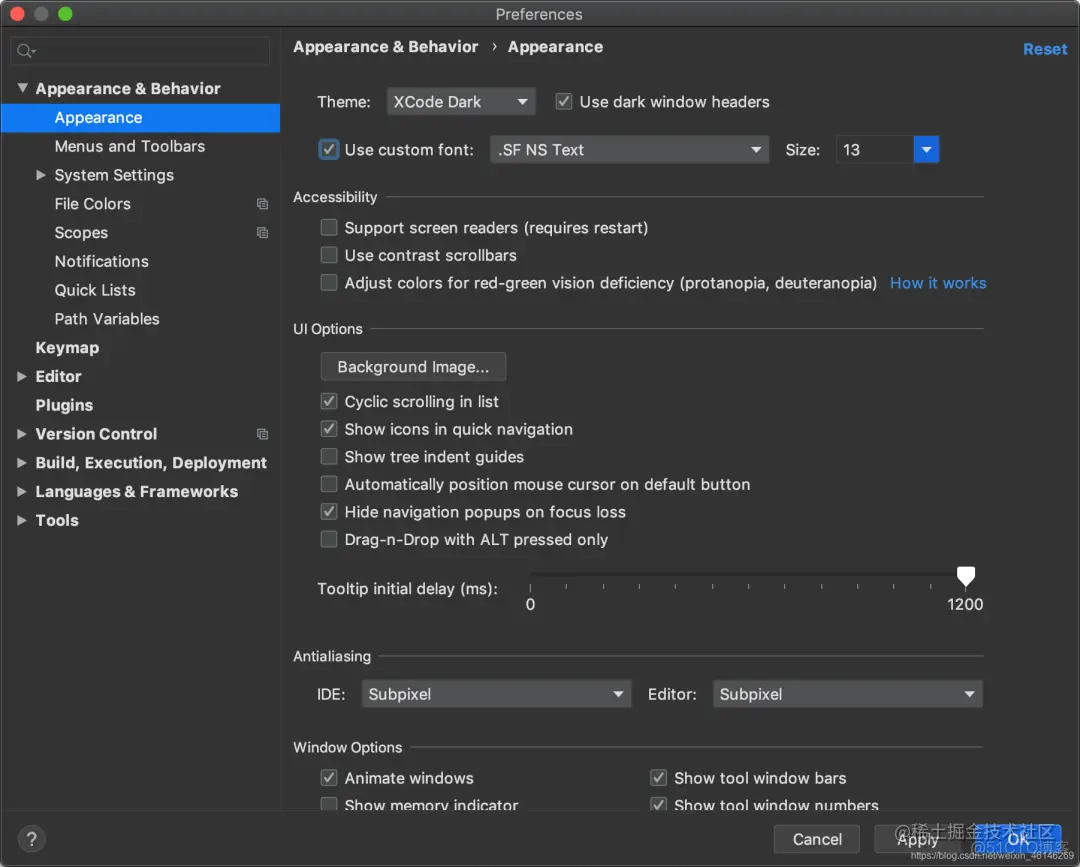Uncheck Cyclic scrolling in list
Image resolution: width=1080 pixels, height=867 pixels.
coord(329,401)
